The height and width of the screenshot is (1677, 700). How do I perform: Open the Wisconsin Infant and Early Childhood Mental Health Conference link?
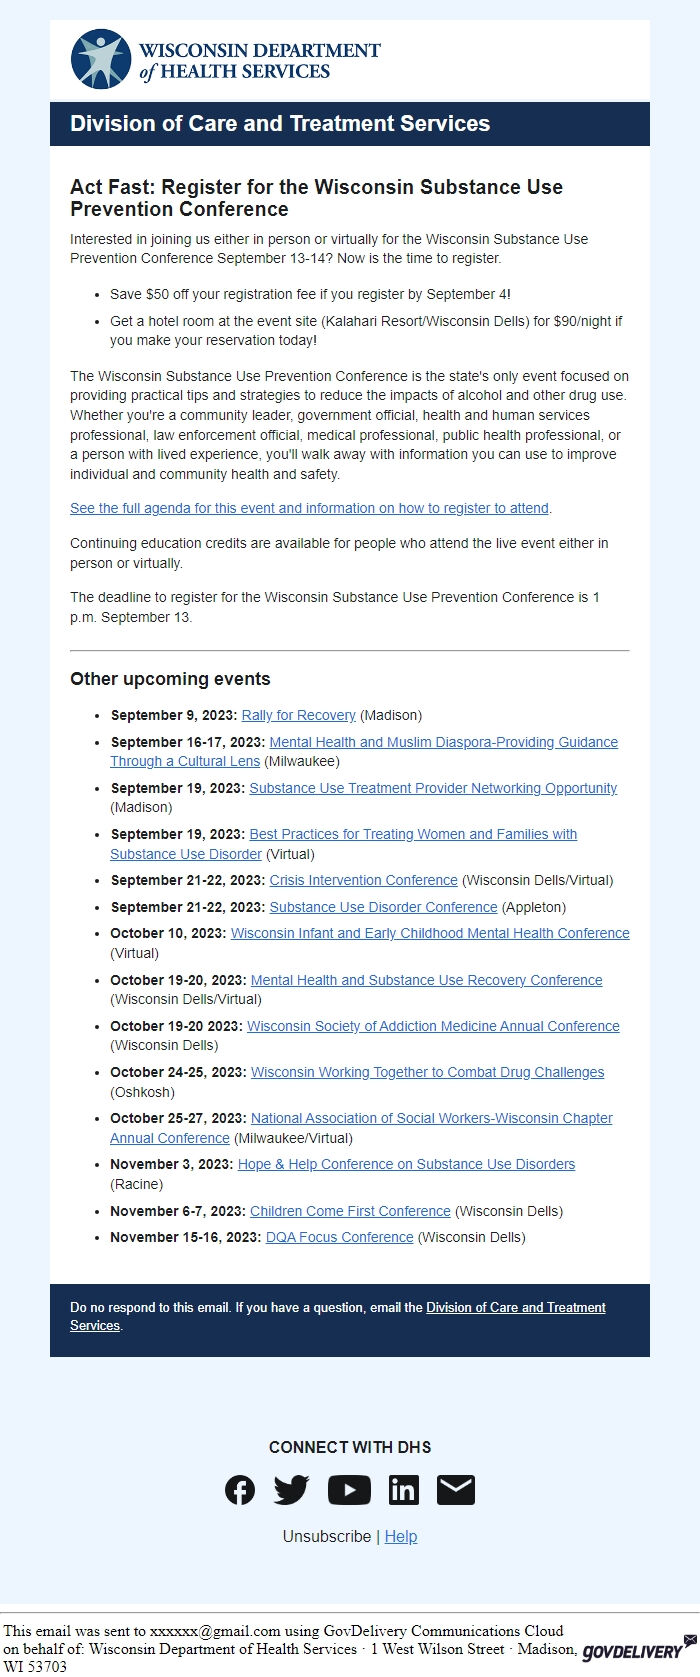click(431, 933)
